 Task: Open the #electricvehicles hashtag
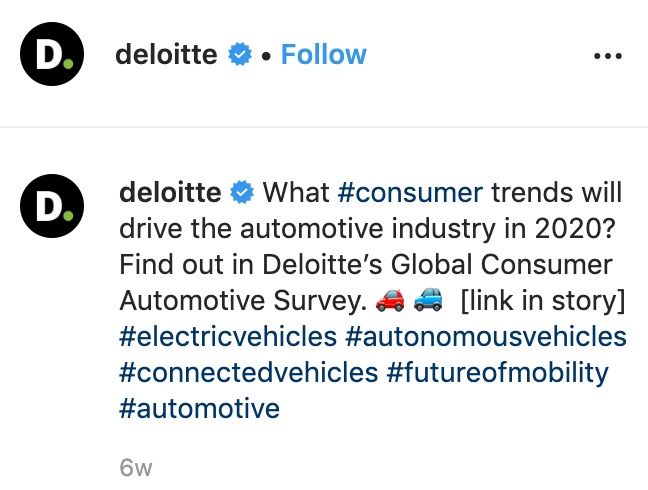pyautogui.click(x=226, y=336)
